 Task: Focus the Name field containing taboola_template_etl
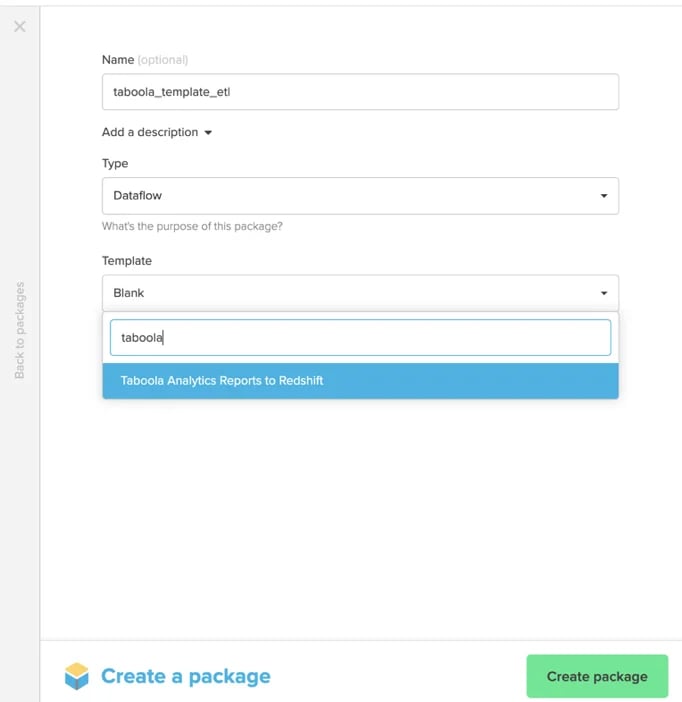click(x=360, y=92)
